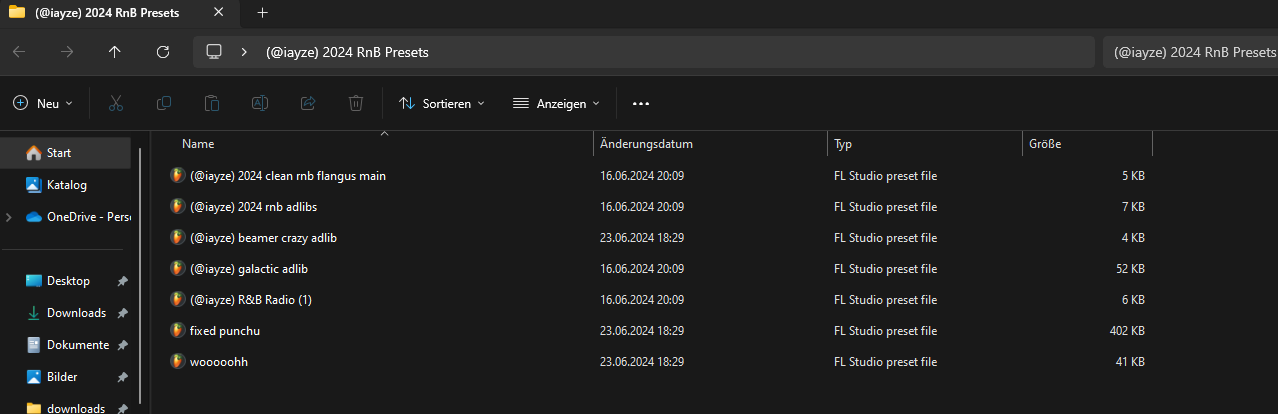This screenshot has height=414, width=1278.
Task: Click the Cut scissors icon
Action: (115, 103)
